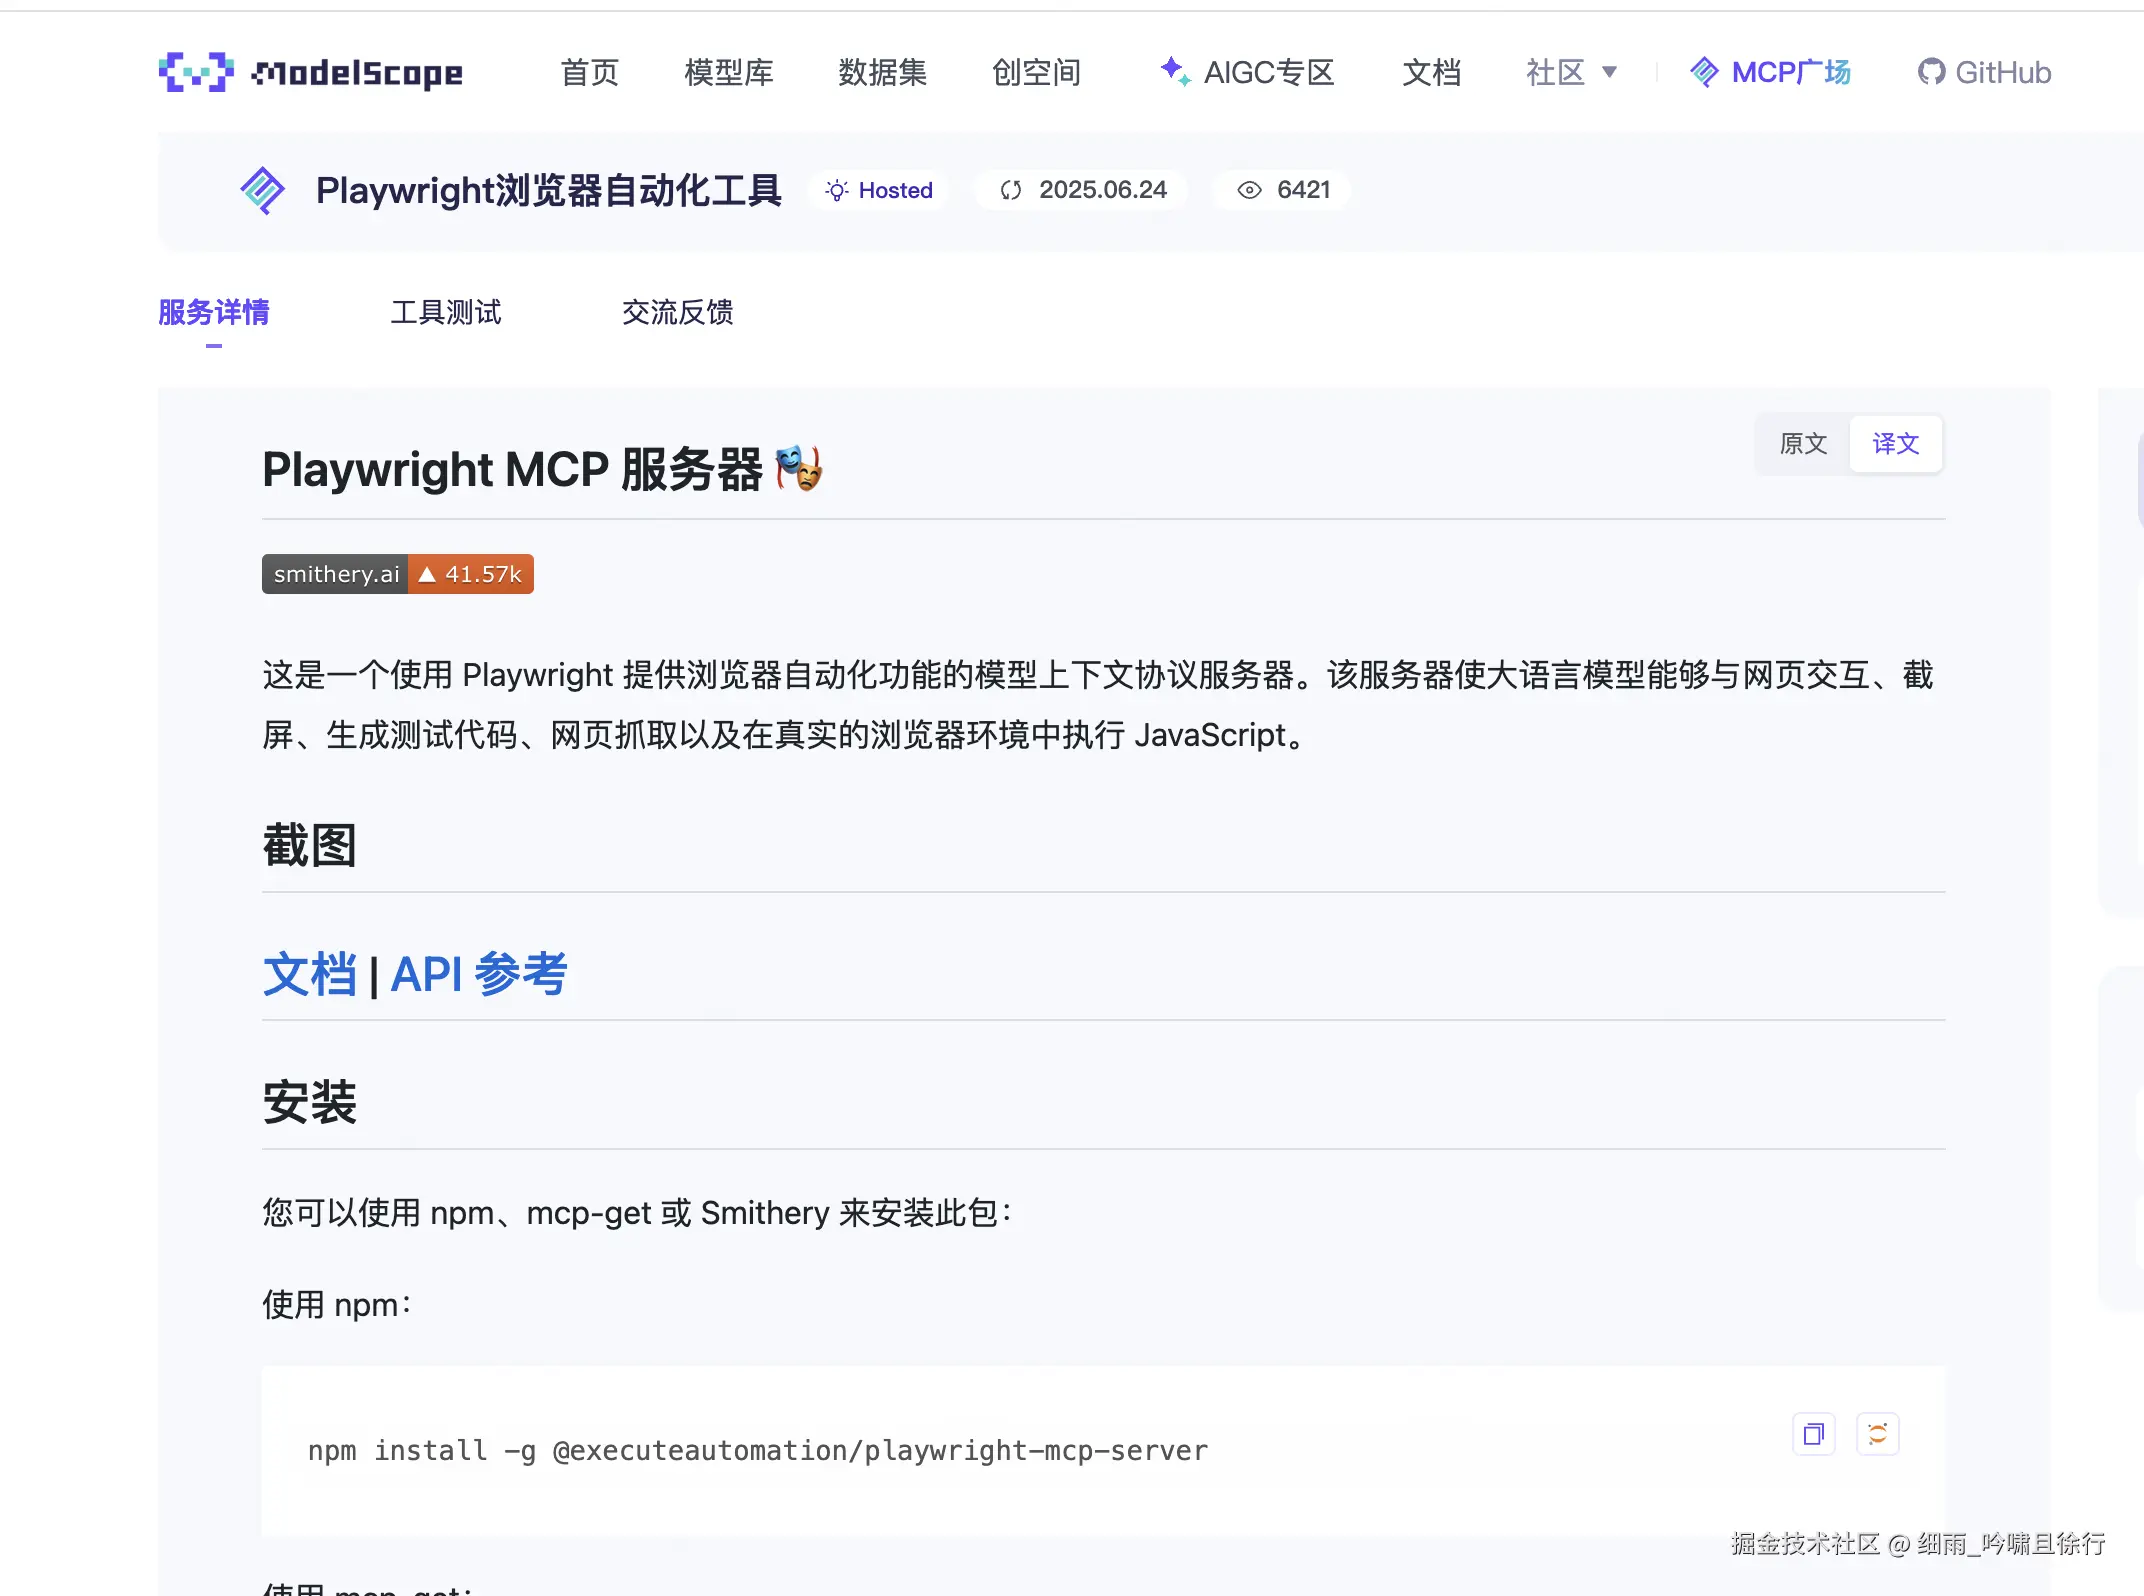Select the 译文 translation toggle
Image resolution: width=2144 pixels, height=1596 pixels.
[1895, 444]
